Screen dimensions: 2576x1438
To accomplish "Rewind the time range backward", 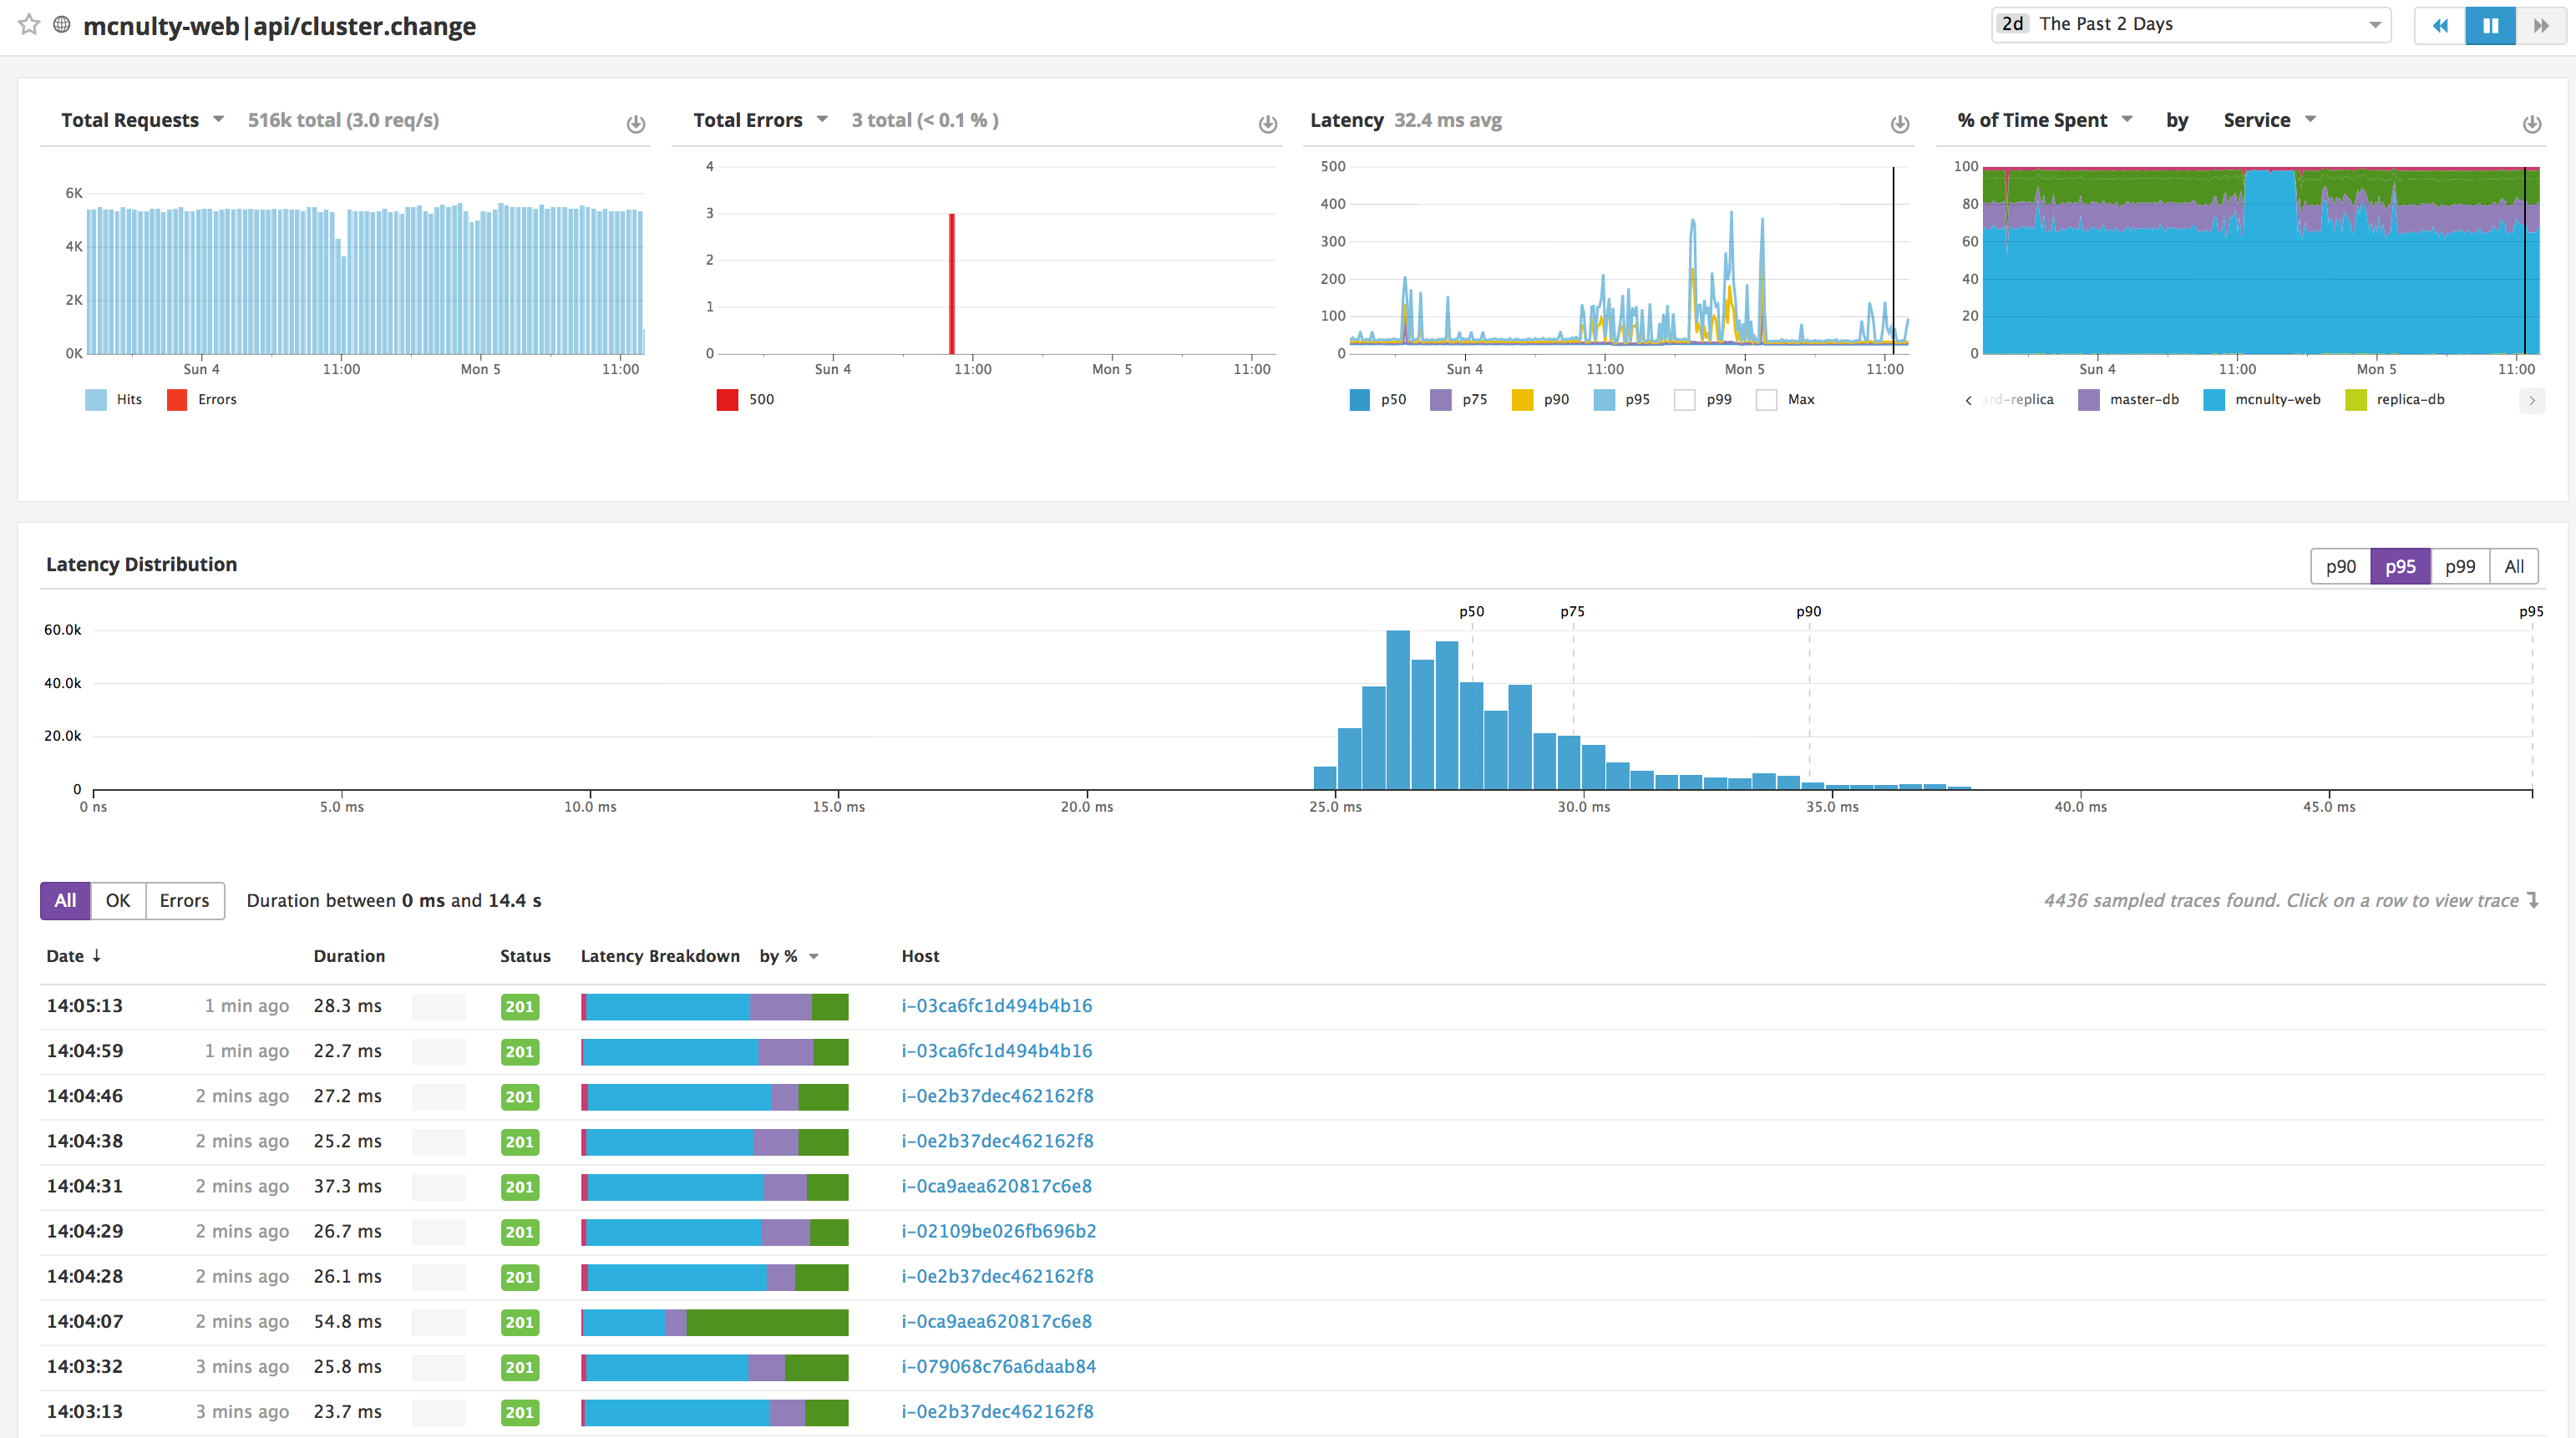I will (x=2440, y=25).
